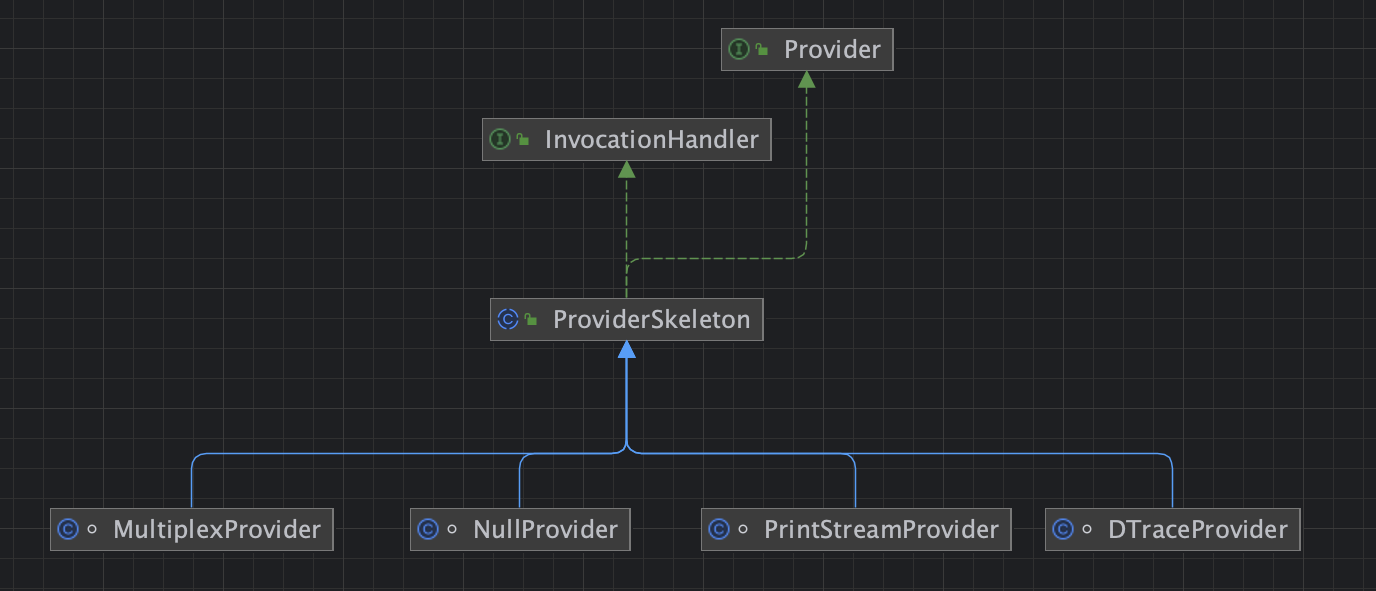Click the package-private circle icon on DTraceProvider
This screenshot has height=591, width=1376.
[1087, 529]
